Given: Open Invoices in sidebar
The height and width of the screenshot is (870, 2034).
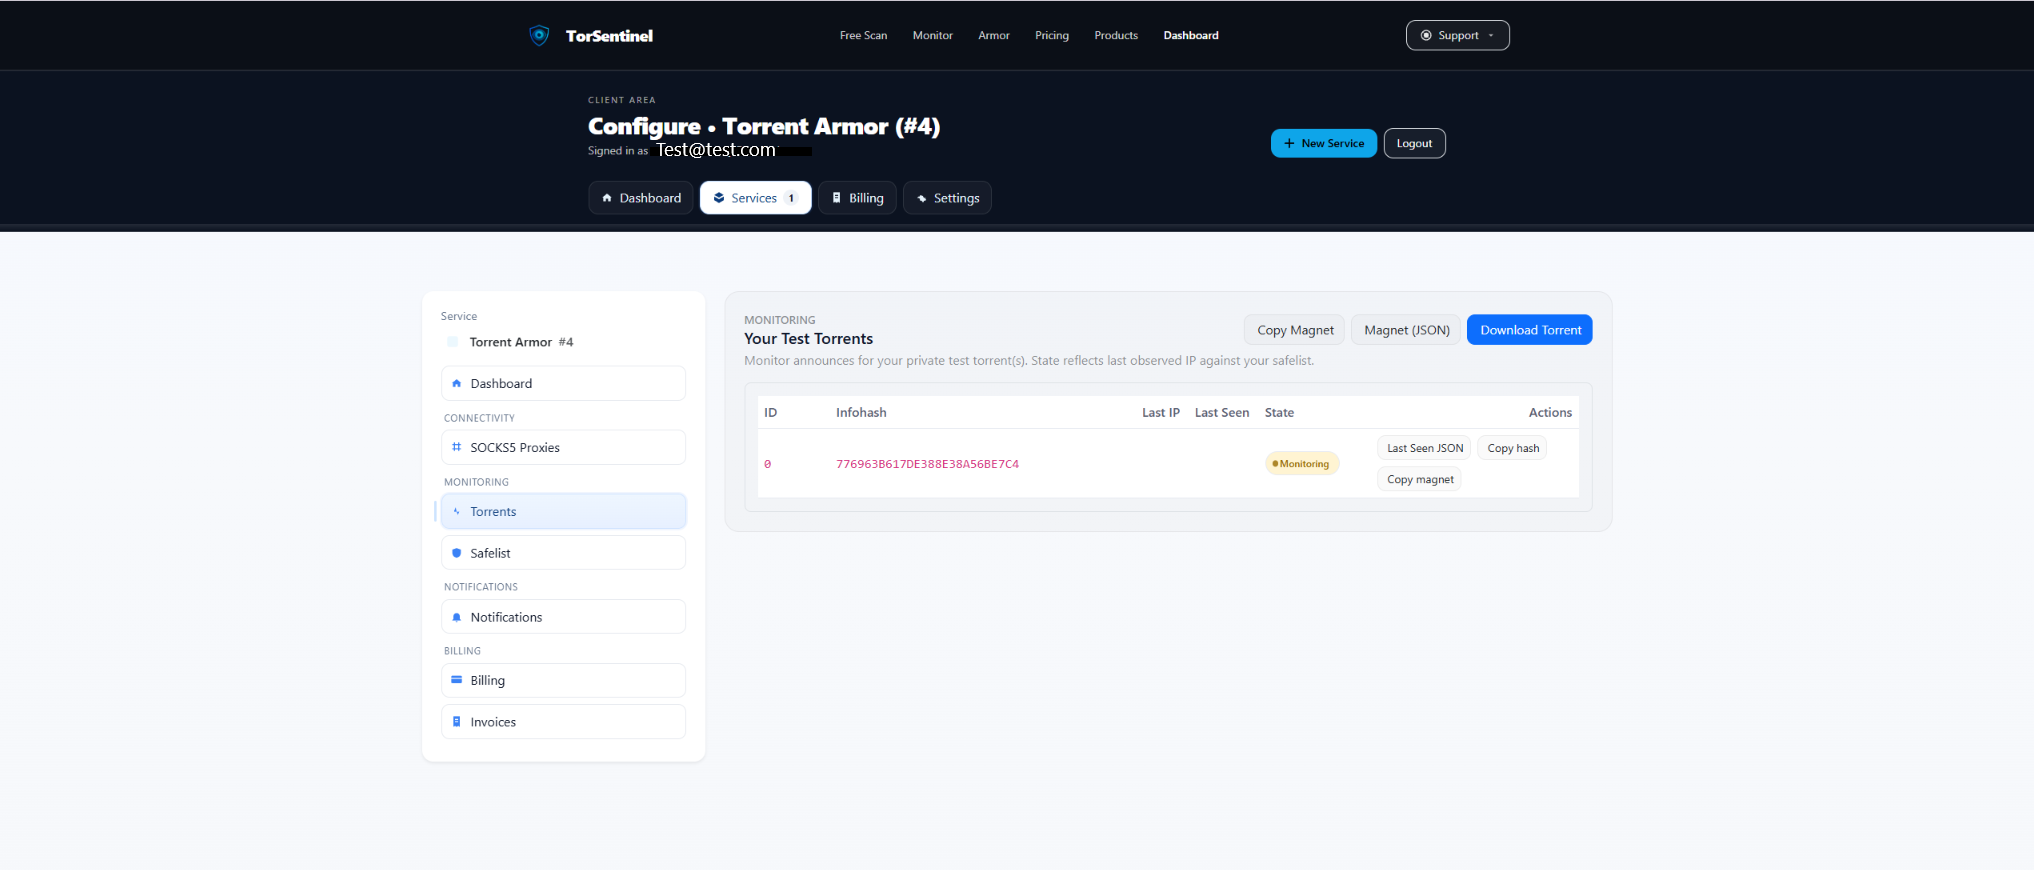Looking at the screenshot, I should pos(563,722).
